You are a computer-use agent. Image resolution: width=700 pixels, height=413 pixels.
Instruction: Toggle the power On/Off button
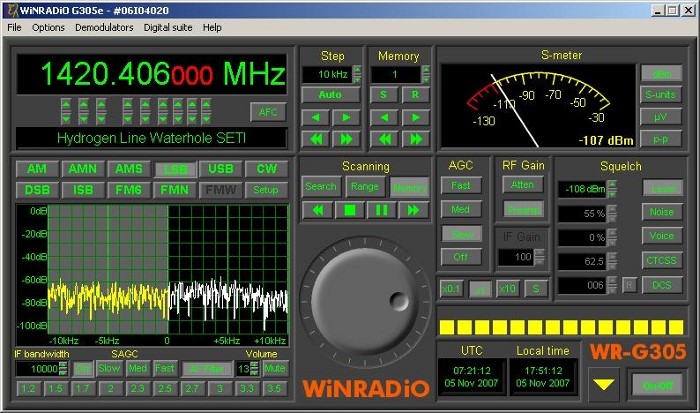(x=657, y=385)
